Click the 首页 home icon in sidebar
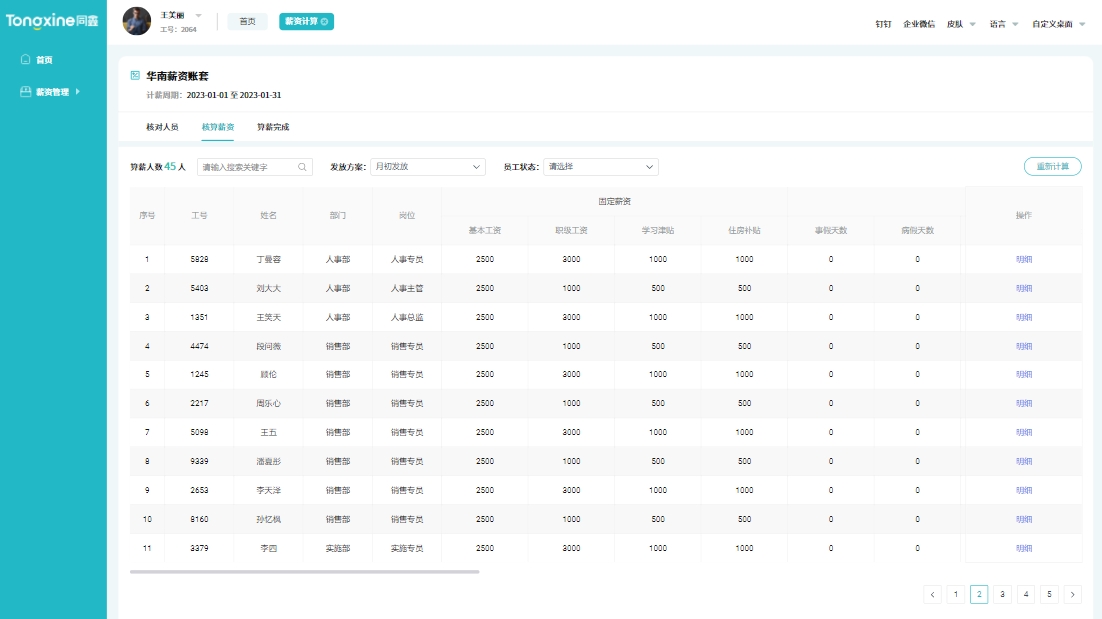The width and height of the screenshot is (1102, 619). pos(26,60)
